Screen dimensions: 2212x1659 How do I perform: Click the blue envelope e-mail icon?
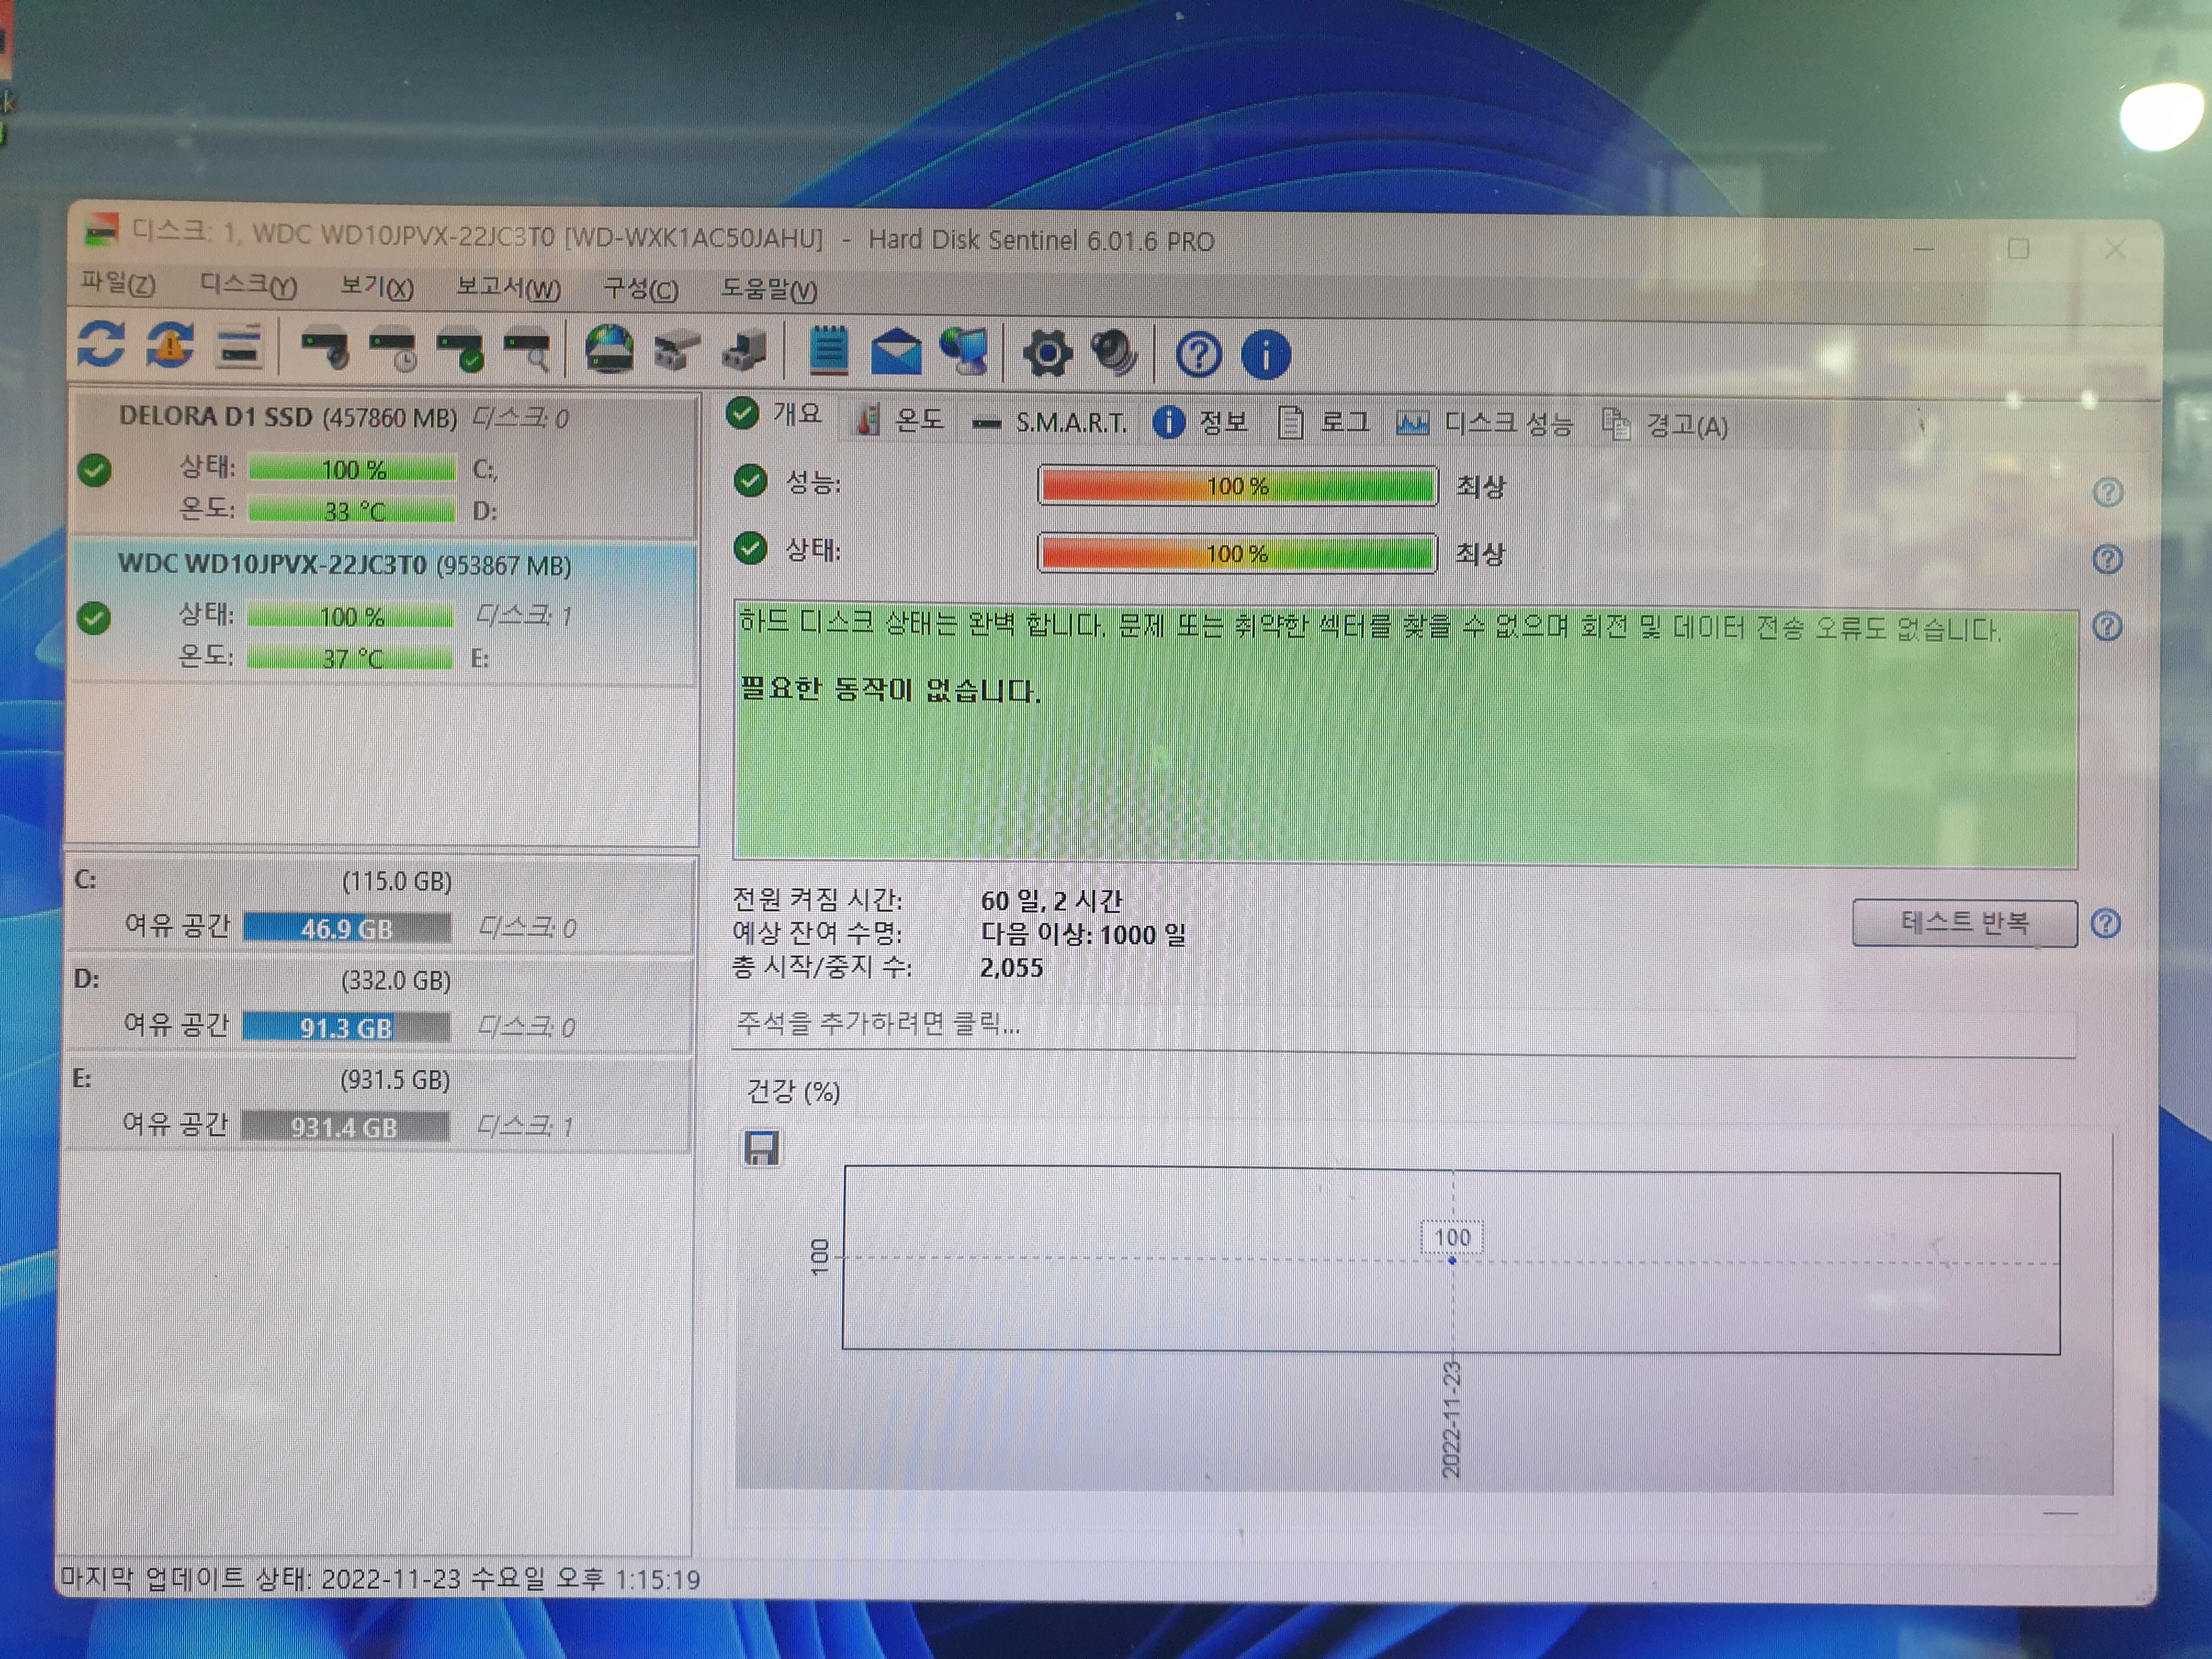(896, 353)
